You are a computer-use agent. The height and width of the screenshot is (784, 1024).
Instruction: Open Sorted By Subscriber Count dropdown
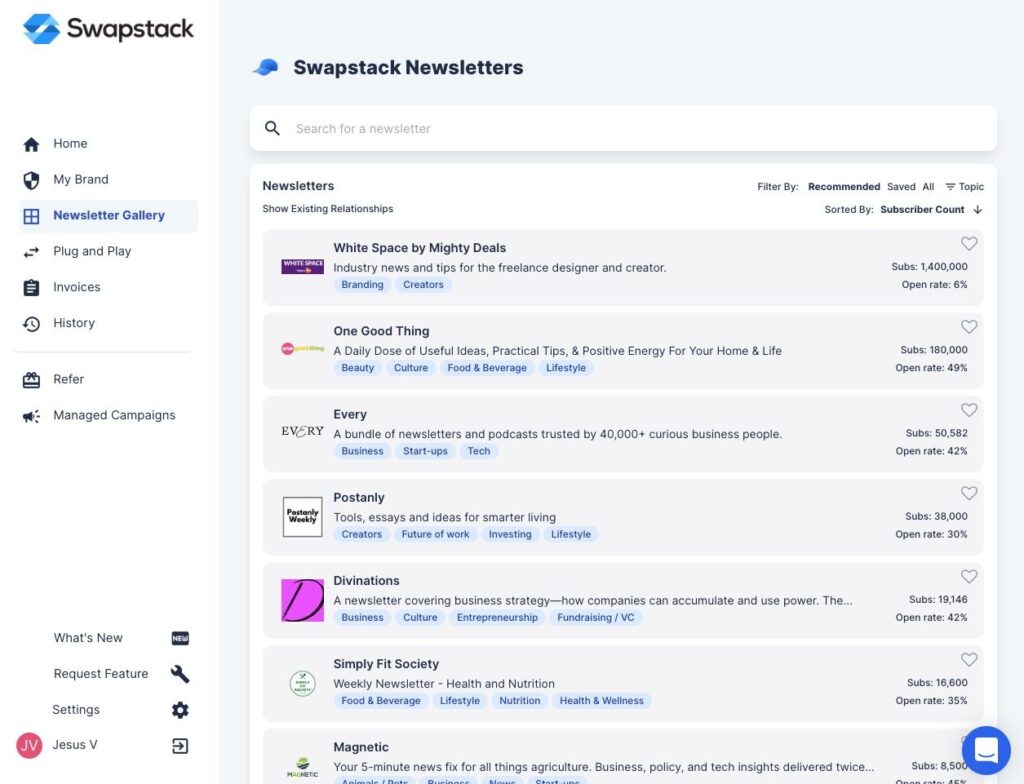click(922, 210)
